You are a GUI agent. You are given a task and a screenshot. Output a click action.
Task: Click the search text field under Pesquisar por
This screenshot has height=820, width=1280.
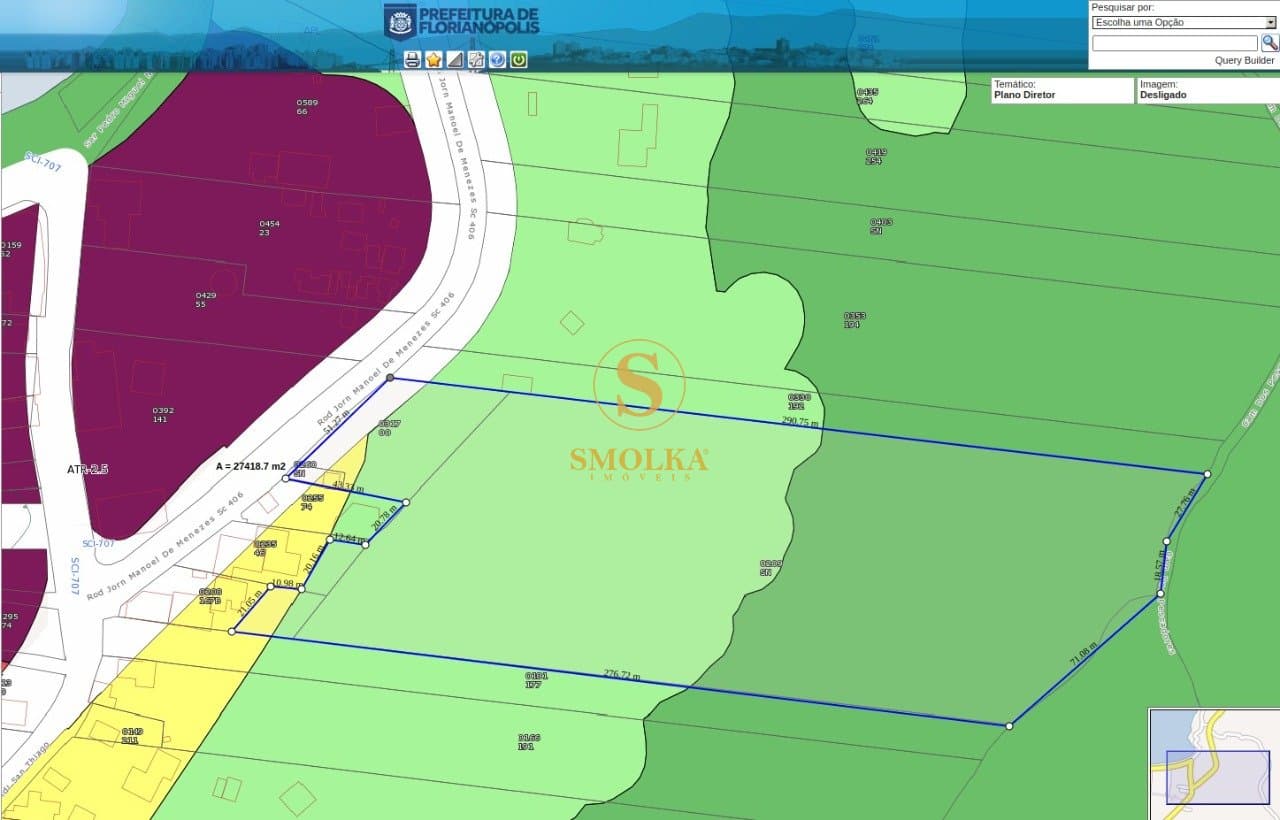pyautogui.click(x=1175, y=43)
